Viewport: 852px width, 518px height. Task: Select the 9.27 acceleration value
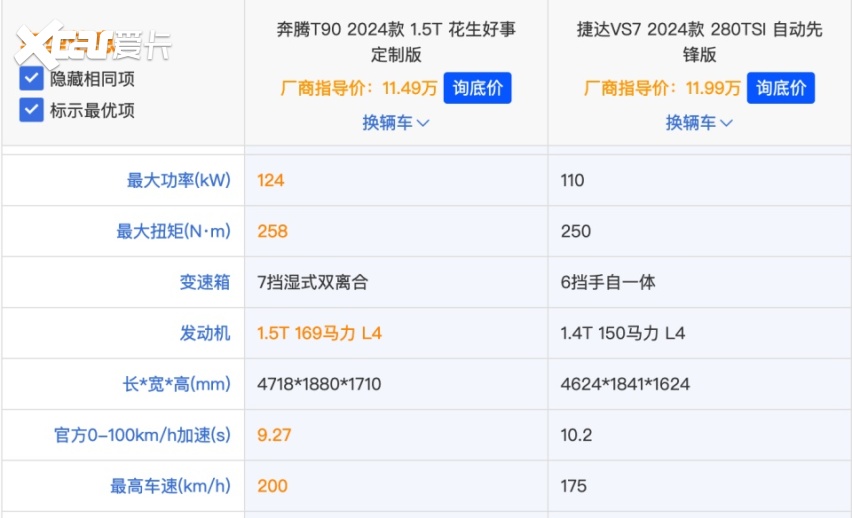274,435
